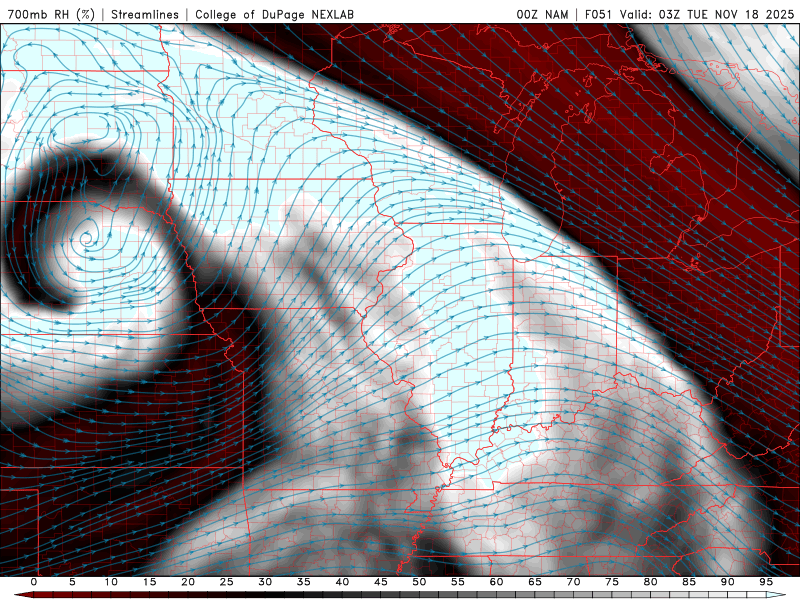
Task: Click the "5" value on the color scale
Action: point(72,582)
